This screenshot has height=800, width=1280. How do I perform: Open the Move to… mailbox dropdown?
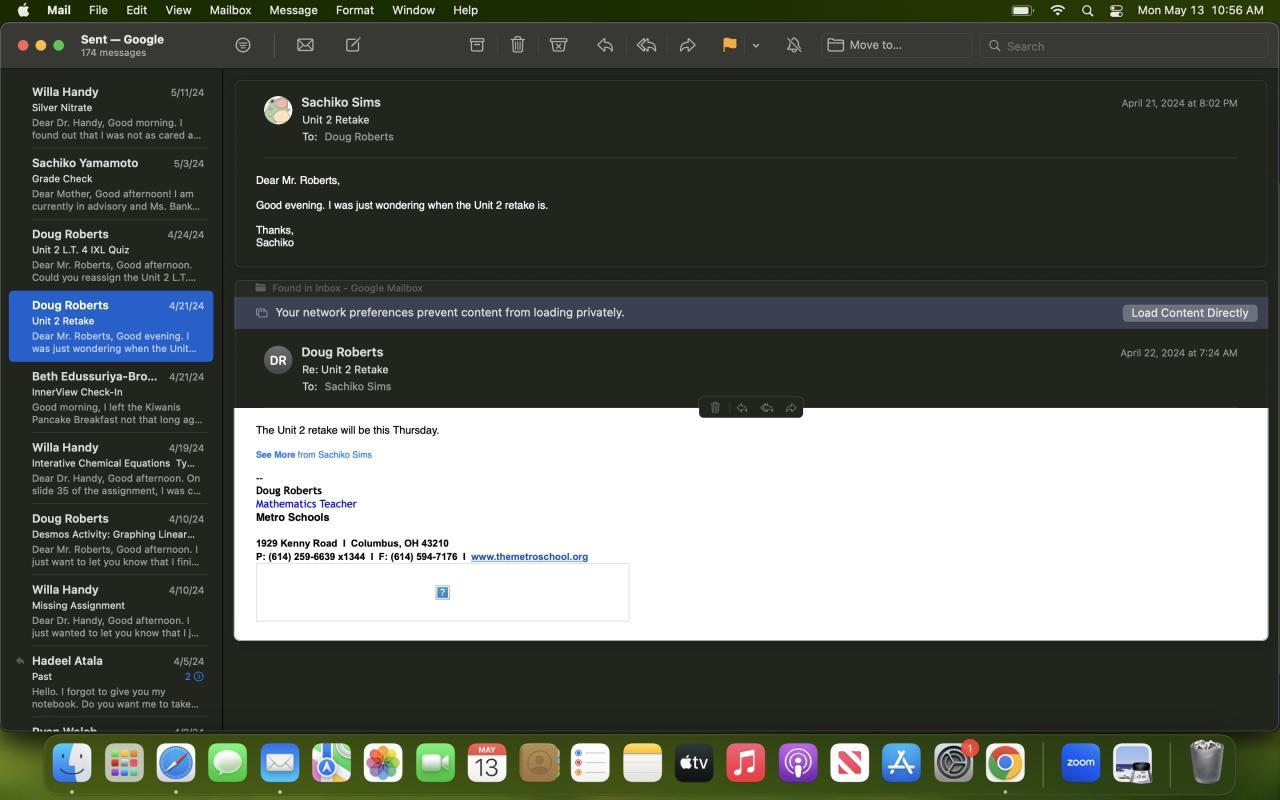point(897,45)
